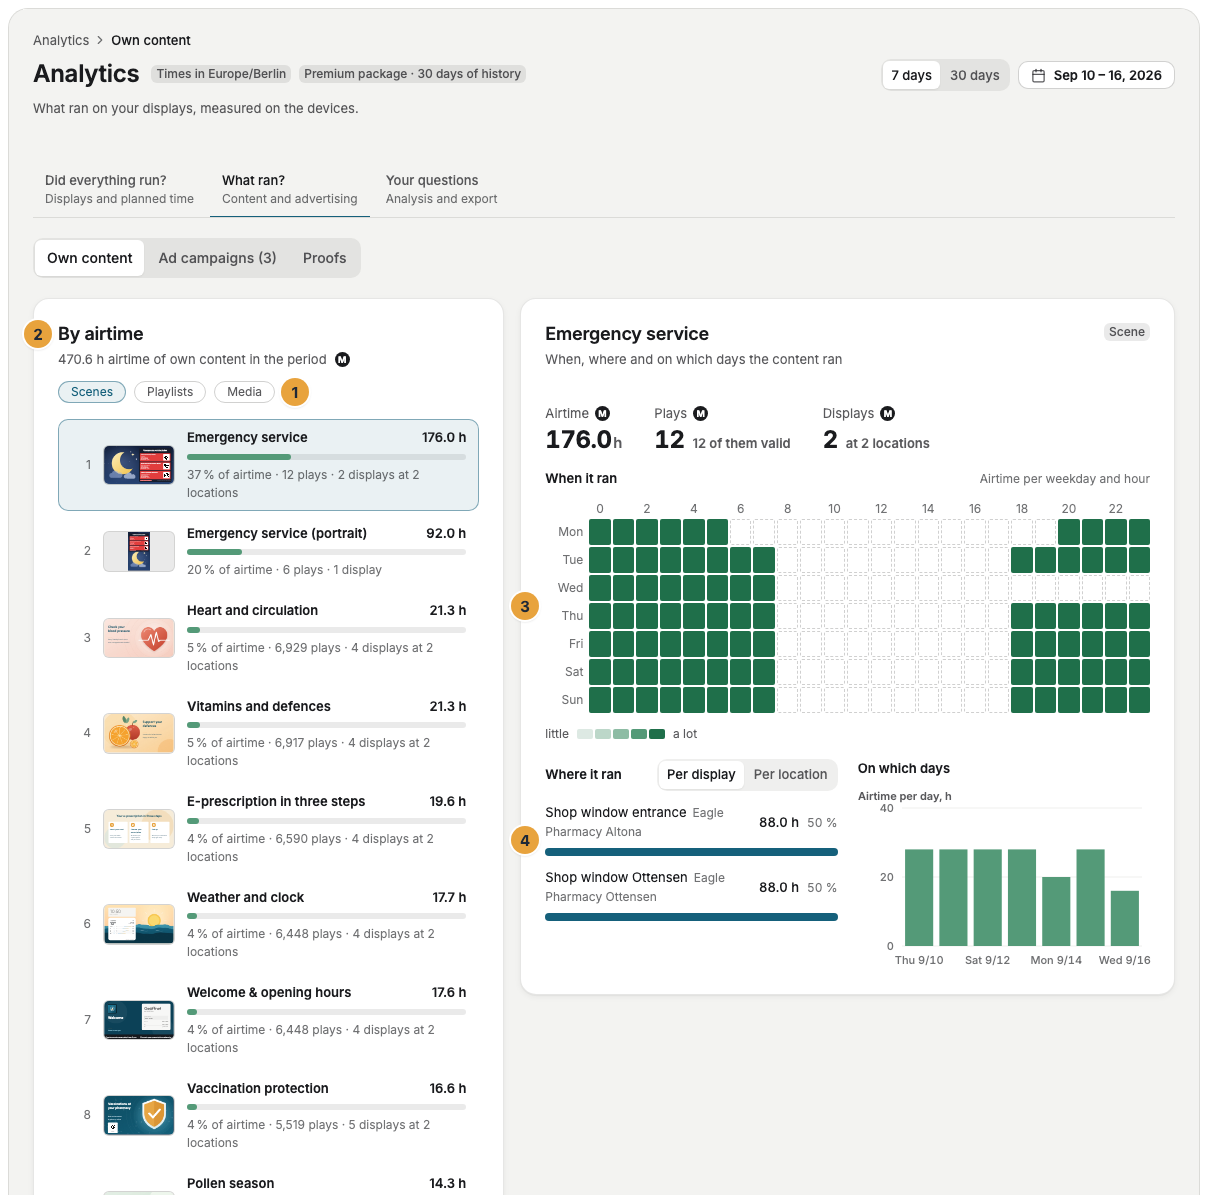Open Emergency service scene thumbnail
The image size is (1208, 1195).
pyautogui.click(x=139, y=465)
